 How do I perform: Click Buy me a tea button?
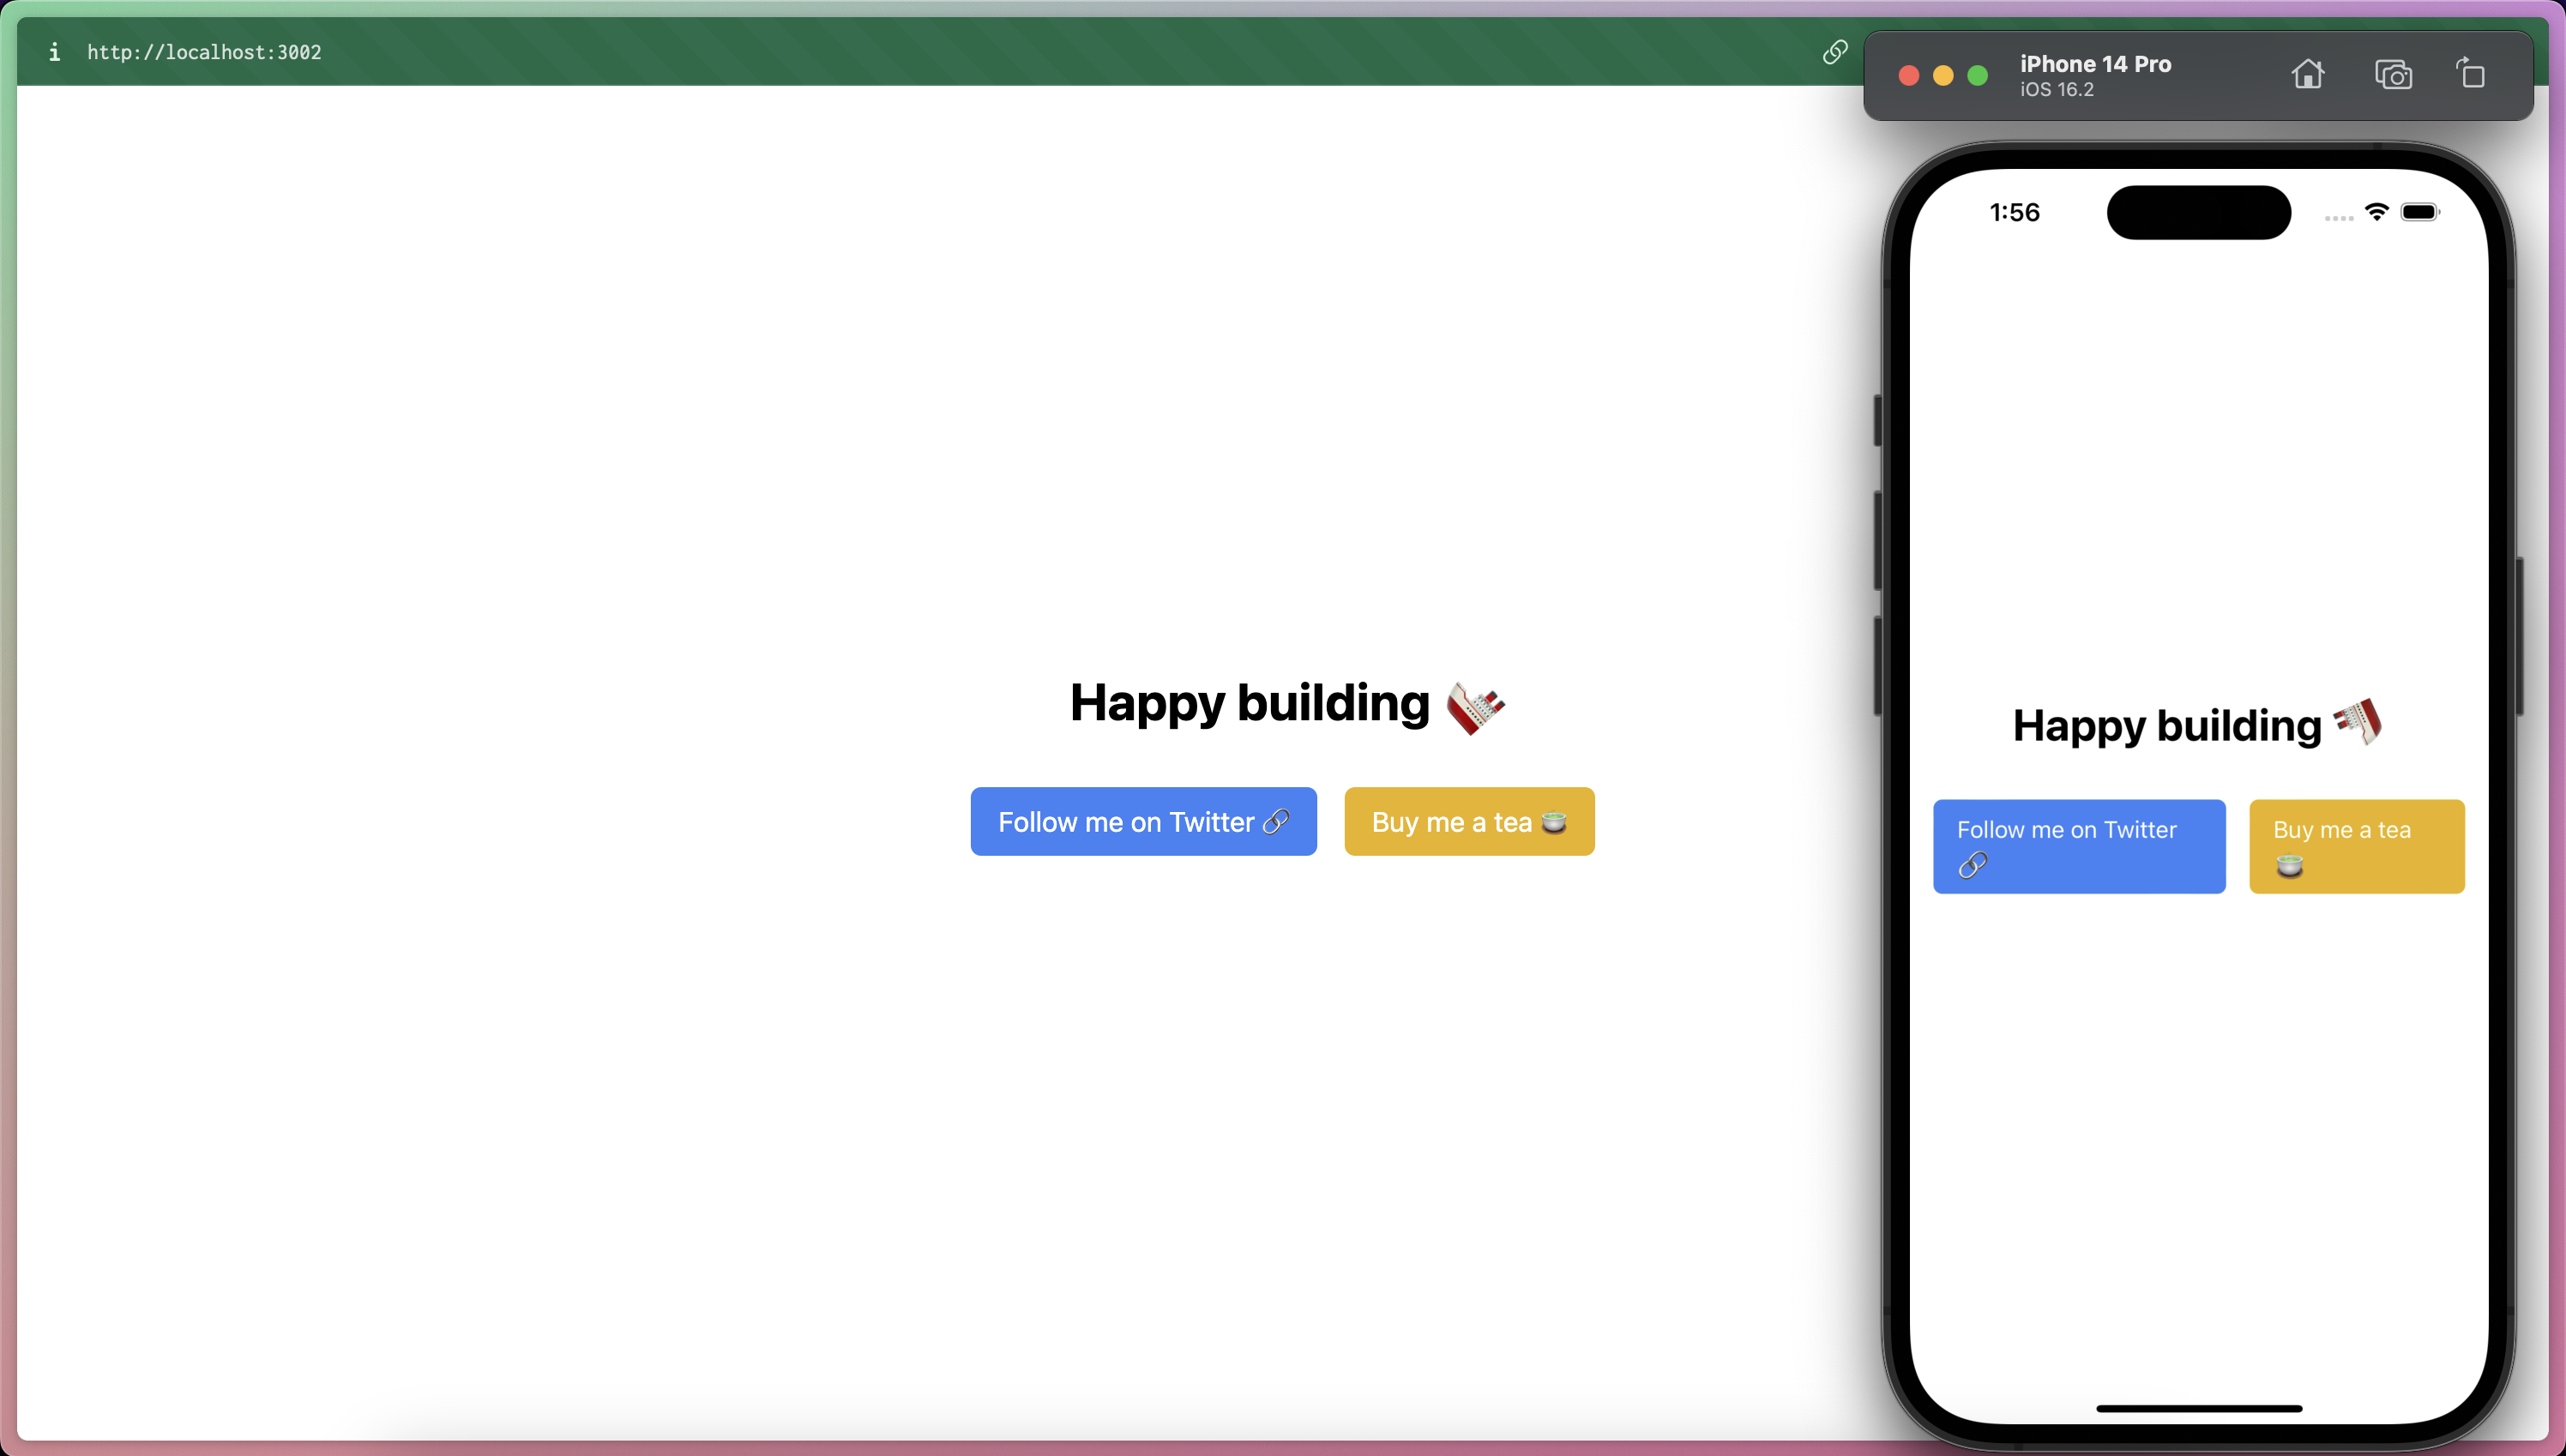click(1468, 821)
